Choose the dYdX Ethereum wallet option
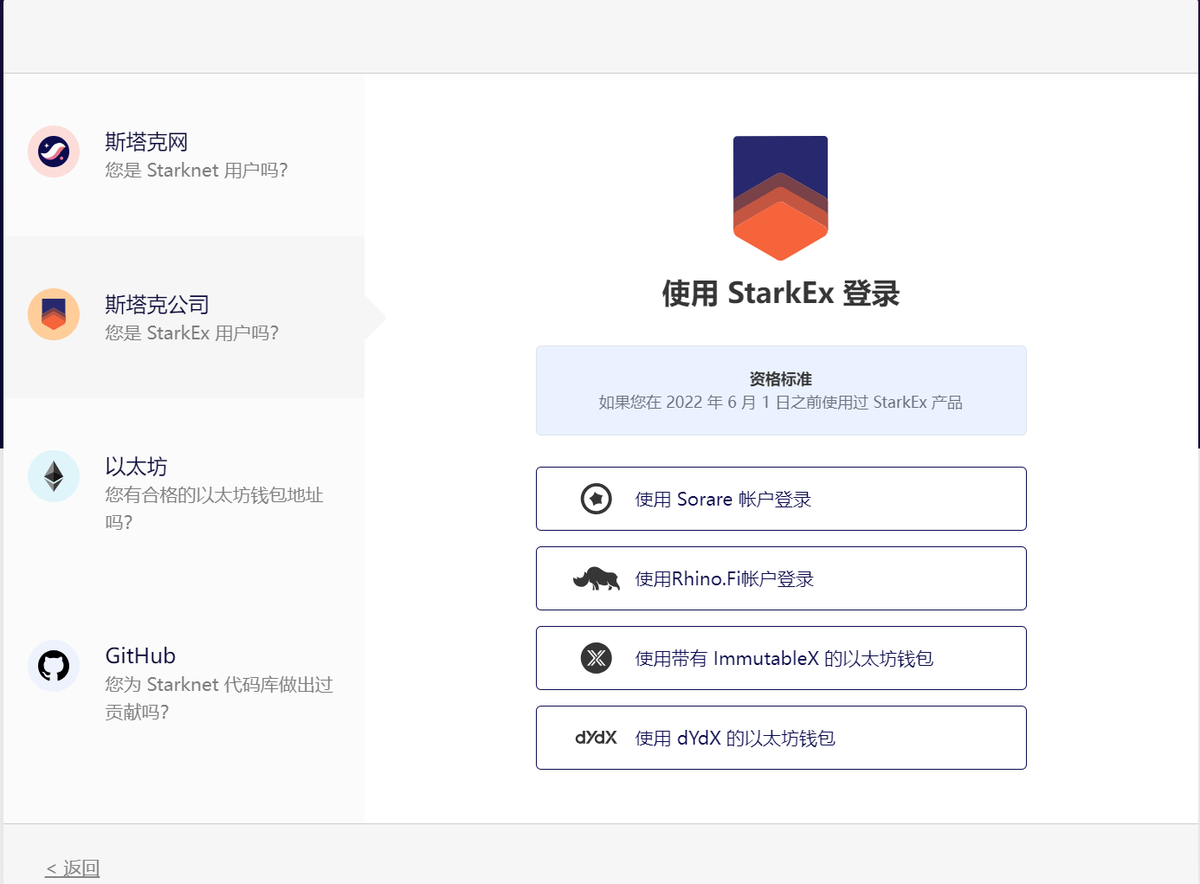The width and height of the screenshot is (1200, 884). [781, 737]
